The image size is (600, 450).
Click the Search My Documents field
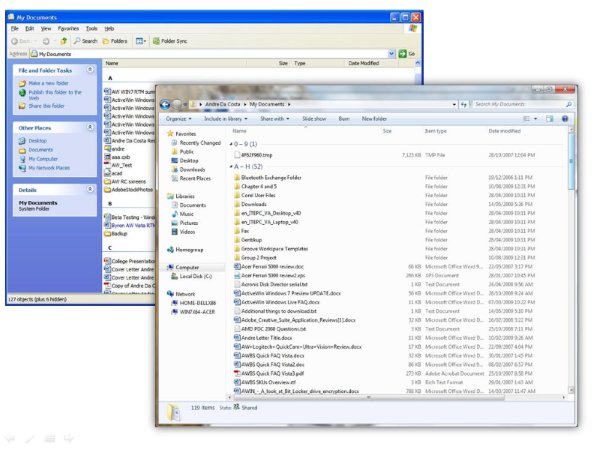520,104
